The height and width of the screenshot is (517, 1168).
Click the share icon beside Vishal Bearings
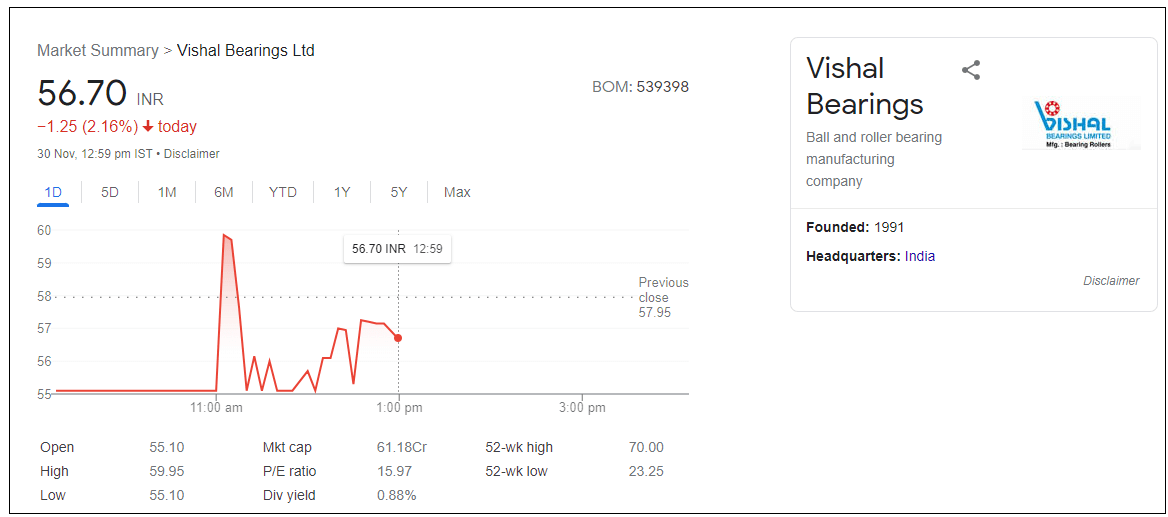pos(970,70)
